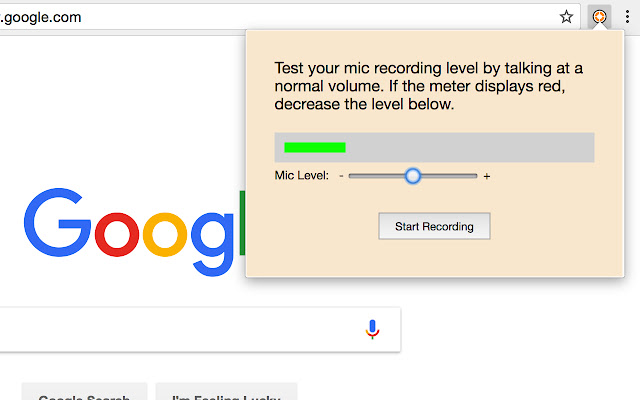This screenshot has height=400, width=640.
Task: Click the slider track toward the minus end
Action: click(x=376, y=176)
